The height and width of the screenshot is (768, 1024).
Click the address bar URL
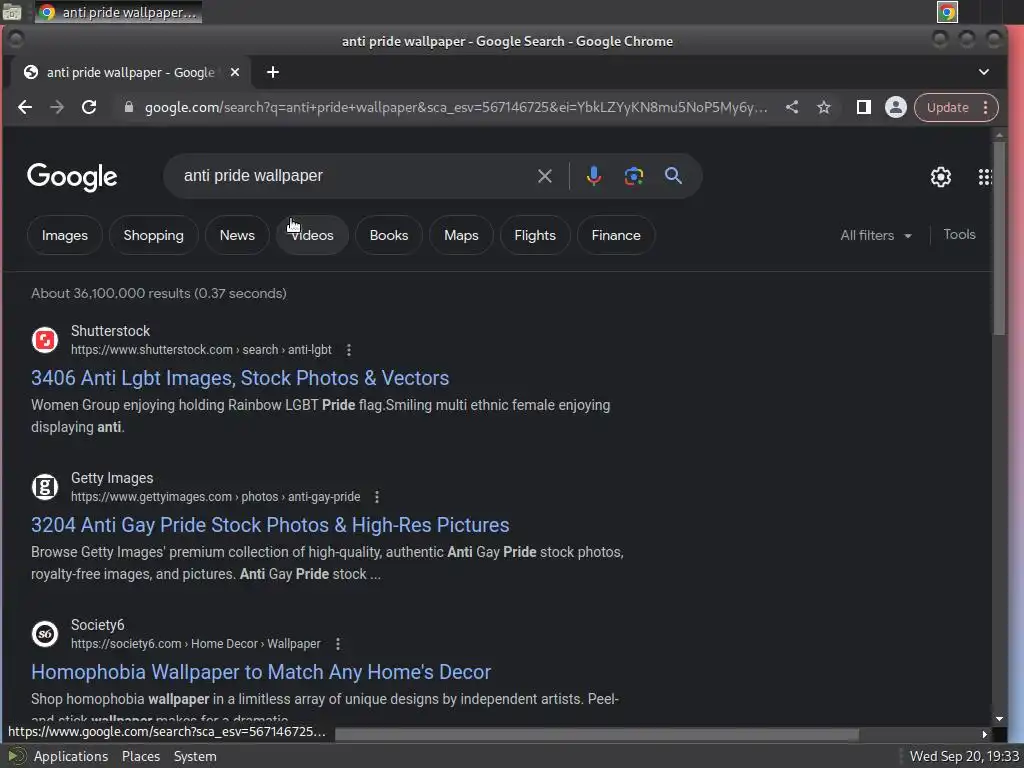(x=456, y=107)
